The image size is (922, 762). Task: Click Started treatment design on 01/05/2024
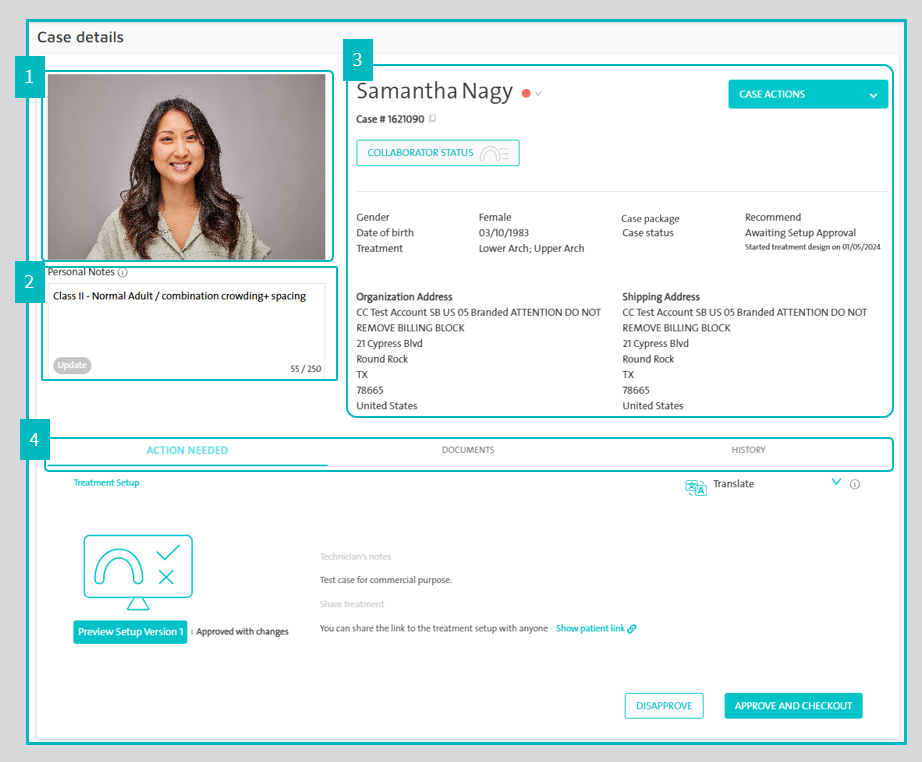point(813,247)
